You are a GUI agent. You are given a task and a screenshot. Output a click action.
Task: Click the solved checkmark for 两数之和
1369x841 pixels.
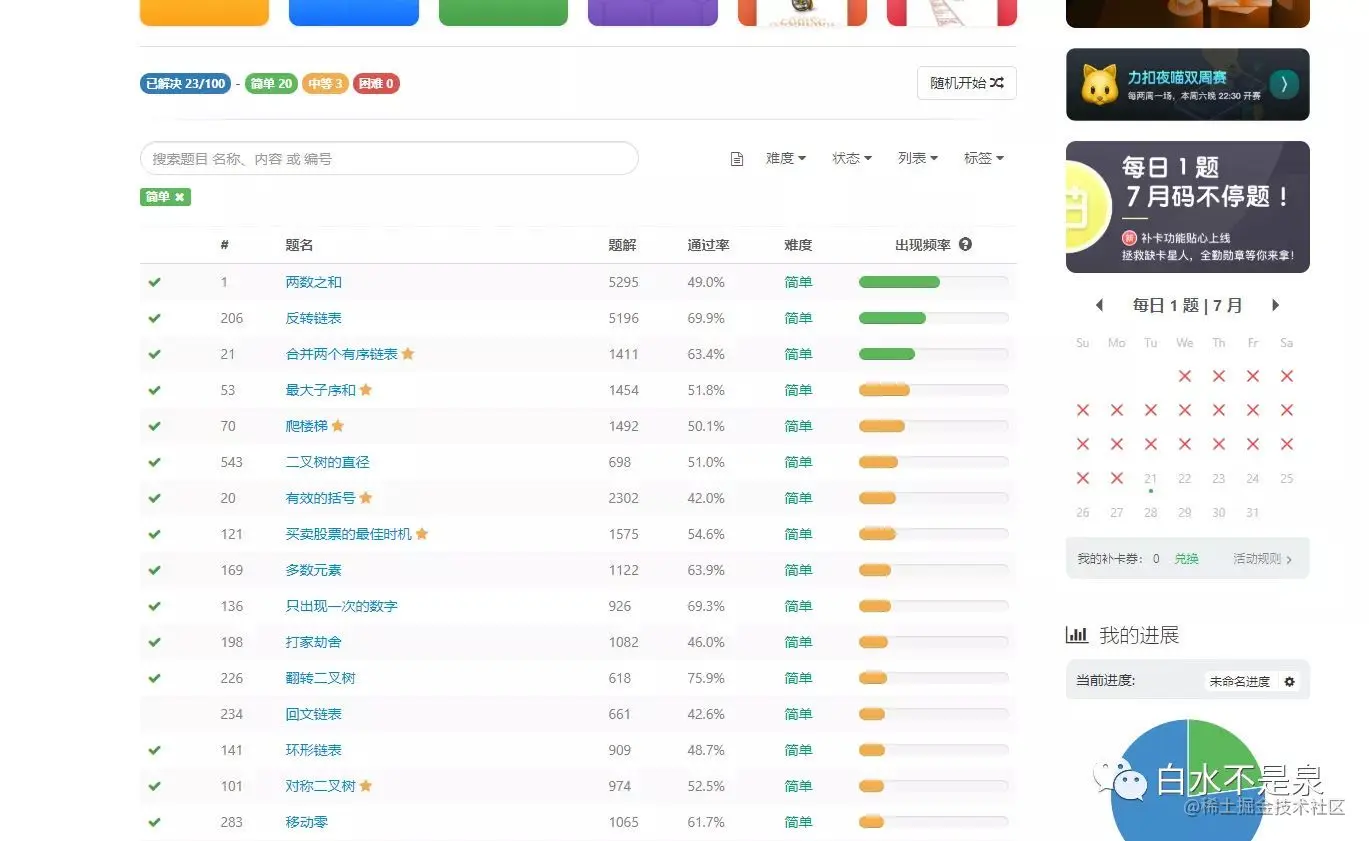coord(154,282)
